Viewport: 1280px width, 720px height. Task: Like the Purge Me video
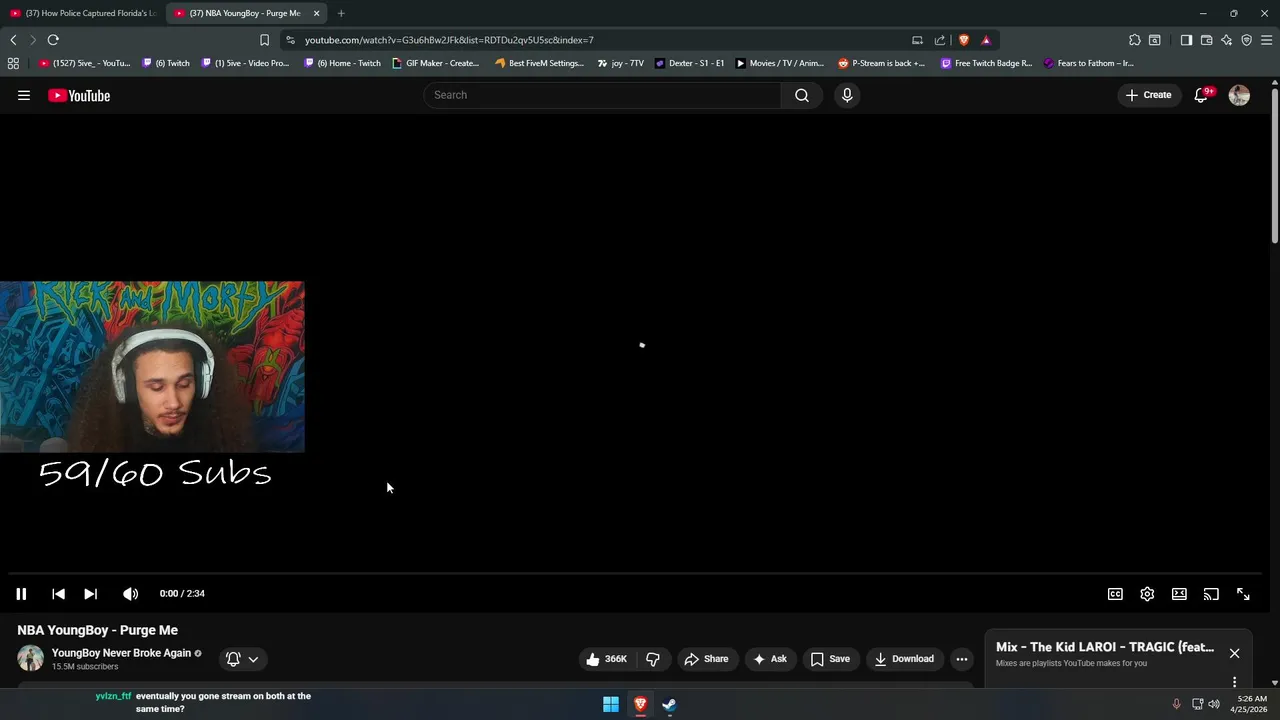(606, 659)
